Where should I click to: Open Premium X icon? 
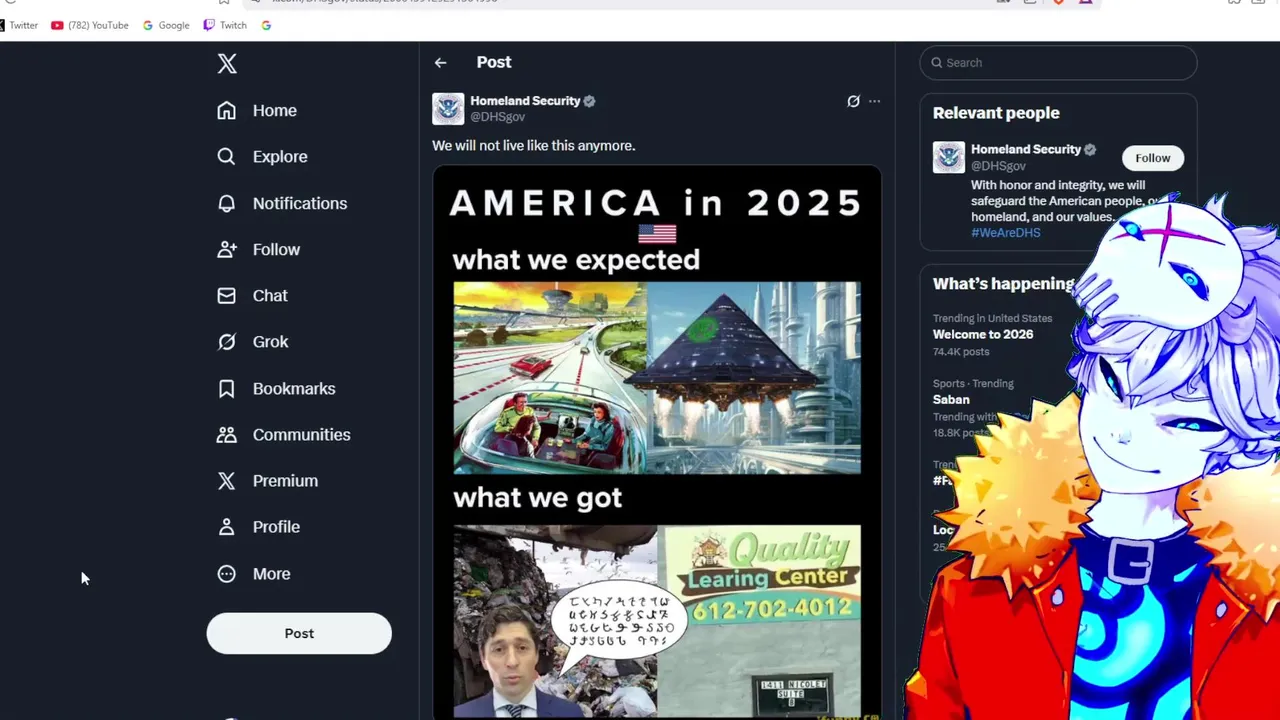[227, 481]
